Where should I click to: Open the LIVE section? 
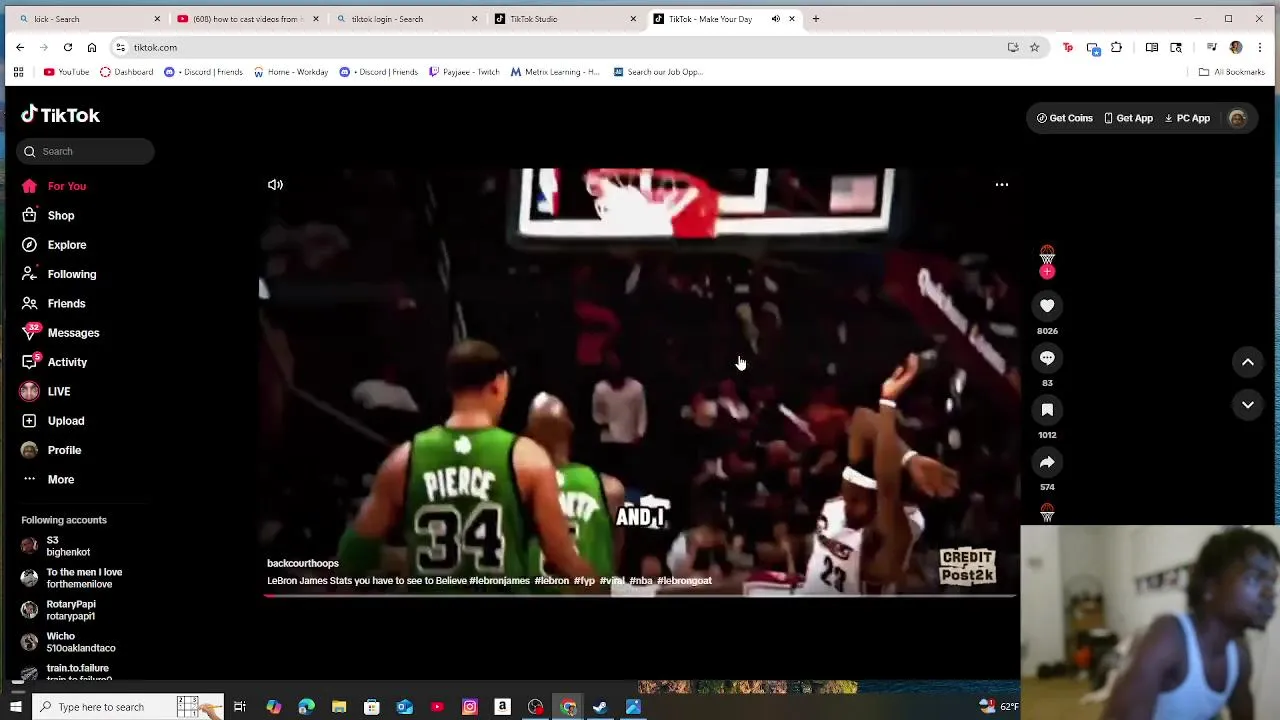pyautogui.click(x=46, y=391)
